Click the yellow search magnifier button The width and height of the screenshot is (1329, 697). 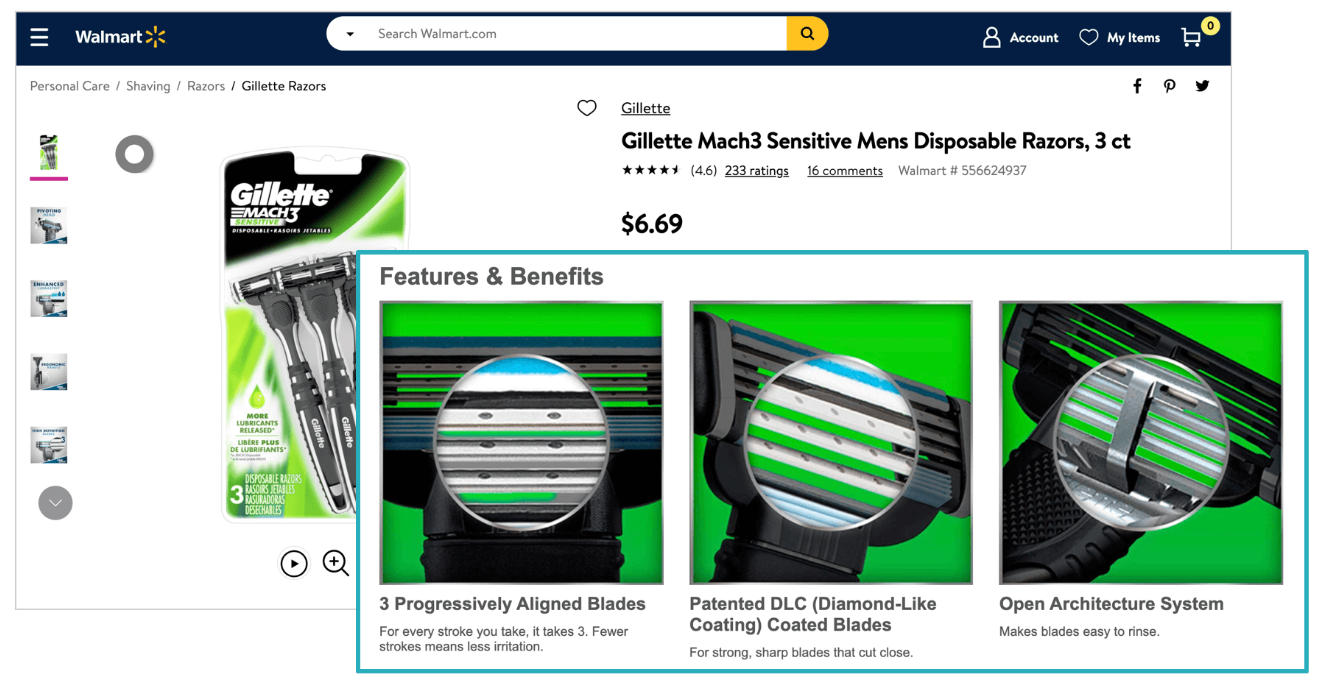tap(807, 34)
